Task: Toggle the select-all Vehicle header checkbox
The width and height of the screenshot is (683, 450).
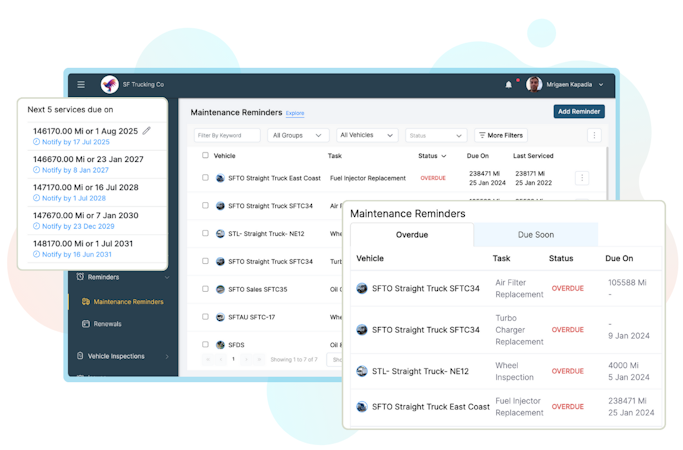Action: pos(205,155)
